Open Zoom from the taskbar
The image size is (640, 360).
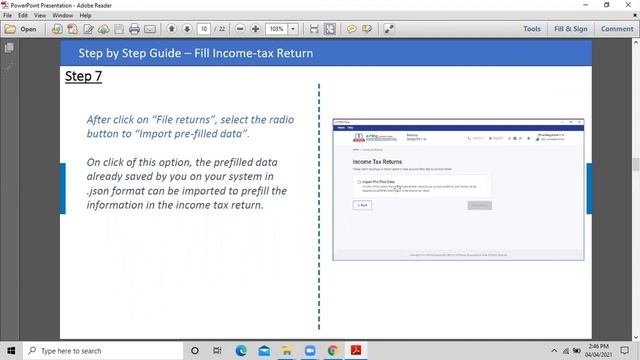310,351
